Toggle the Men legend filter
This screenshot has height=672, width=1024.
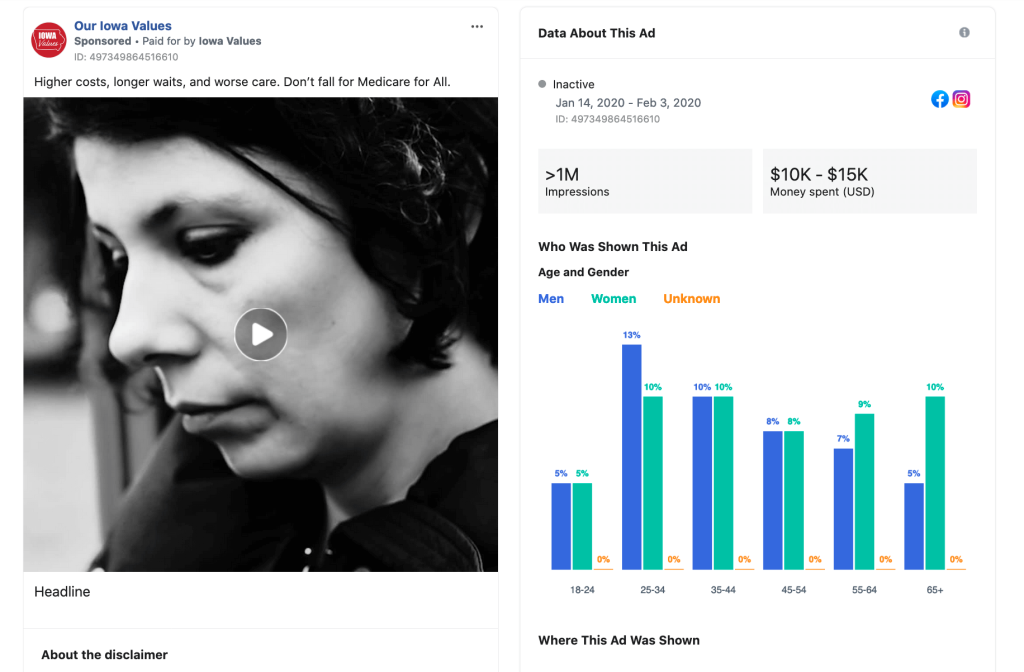tap(551, 298)
